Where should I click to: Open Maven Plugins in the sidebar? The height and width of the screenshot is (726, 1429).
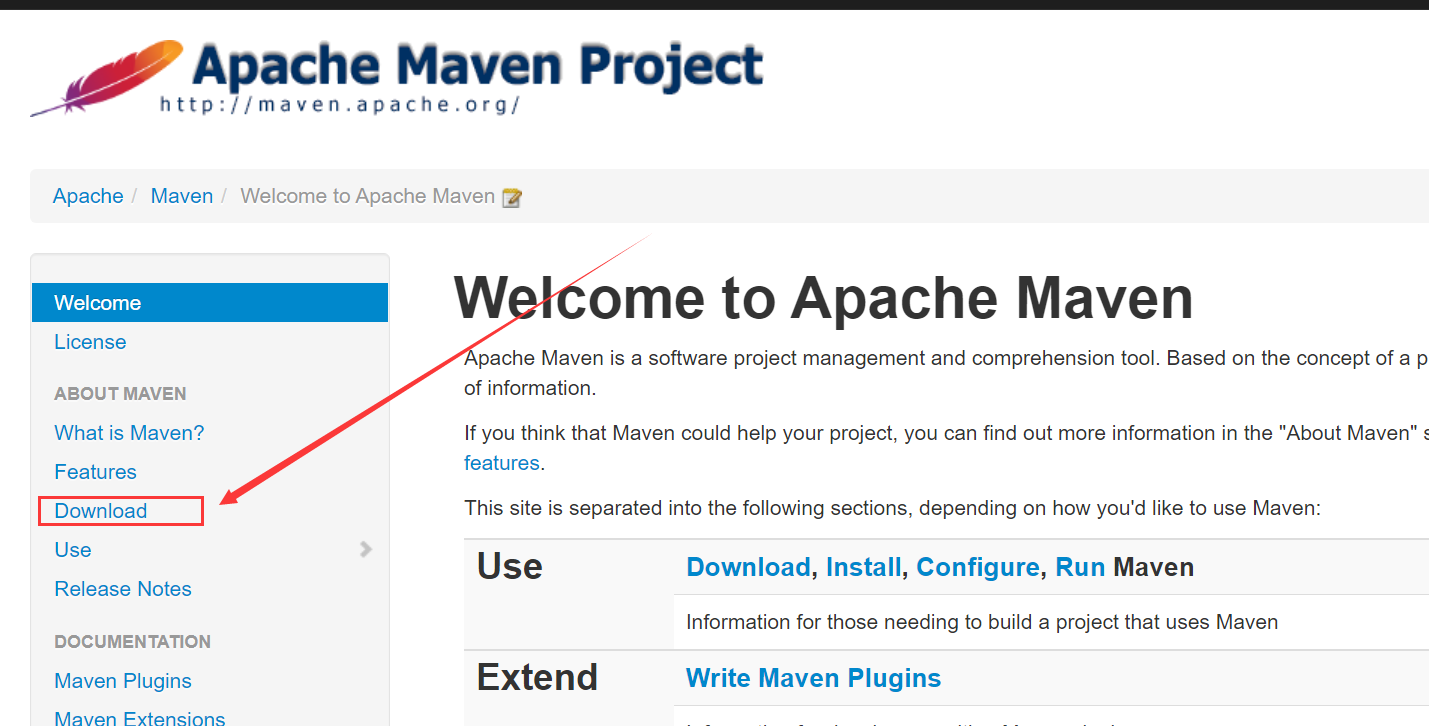point(123,681)
